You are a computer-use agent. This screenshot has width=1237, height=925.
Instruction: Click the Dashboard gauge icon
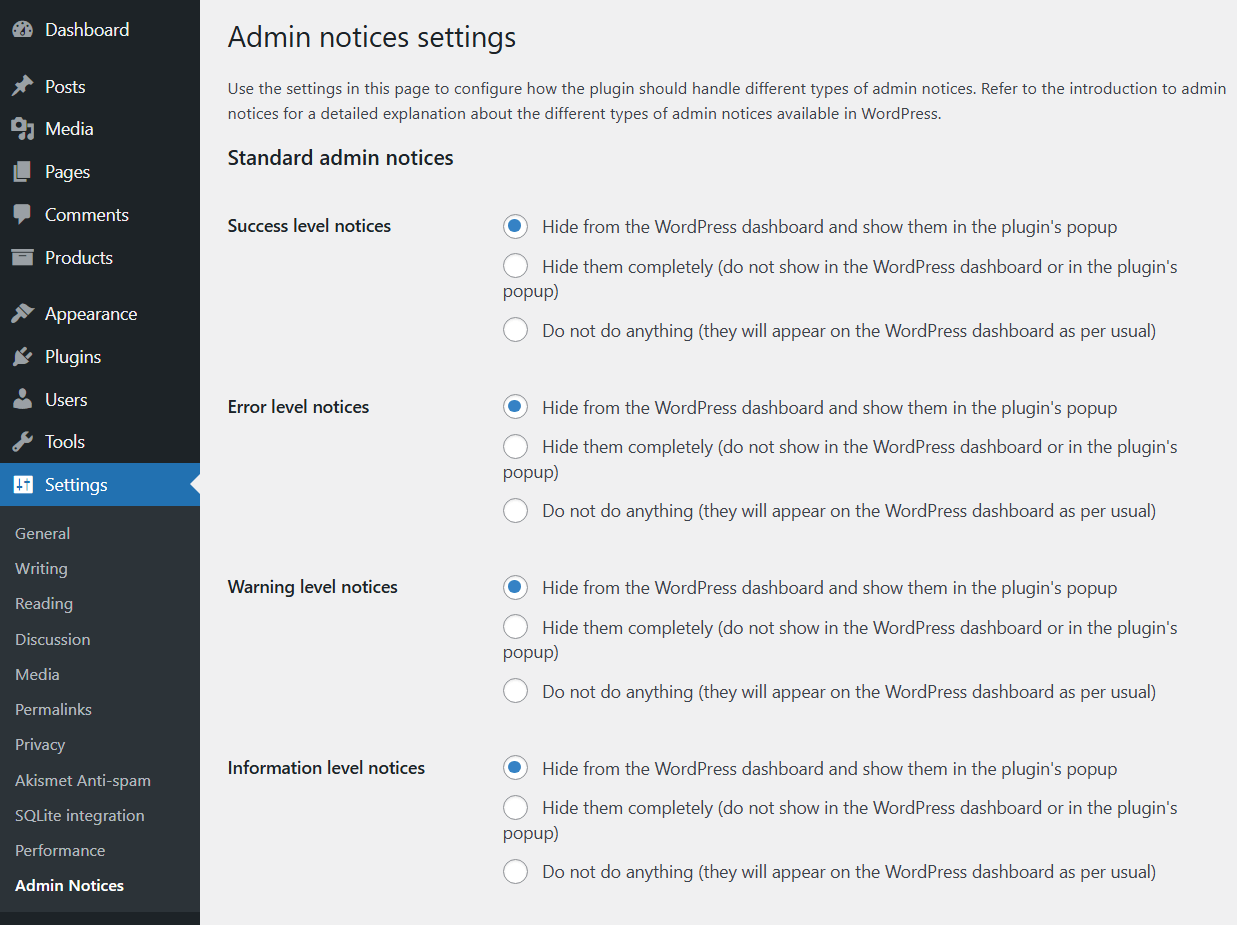[22, 30]
